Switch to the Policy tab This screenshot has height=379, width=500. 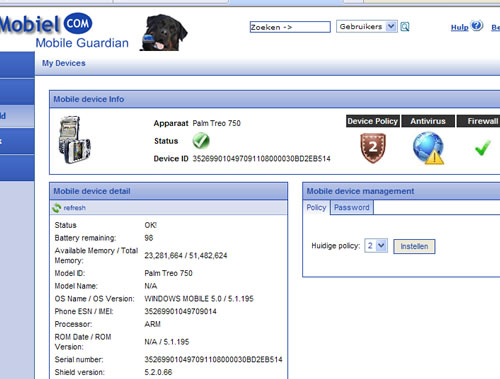click(x=316, y=207)
